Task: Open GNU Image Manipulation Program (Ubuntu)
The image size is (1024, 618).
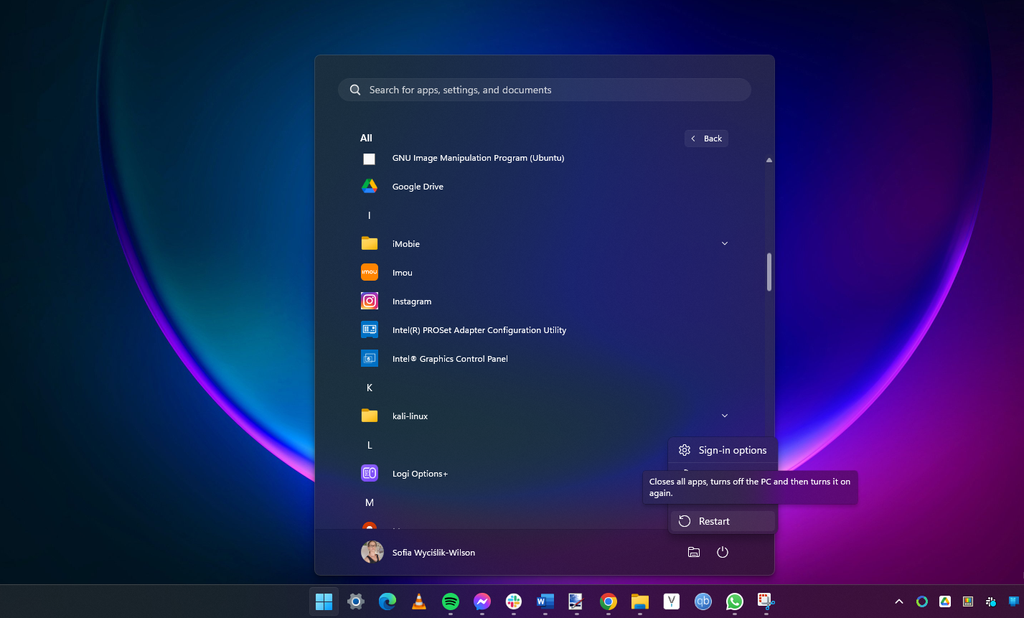Action: [478, 158]
